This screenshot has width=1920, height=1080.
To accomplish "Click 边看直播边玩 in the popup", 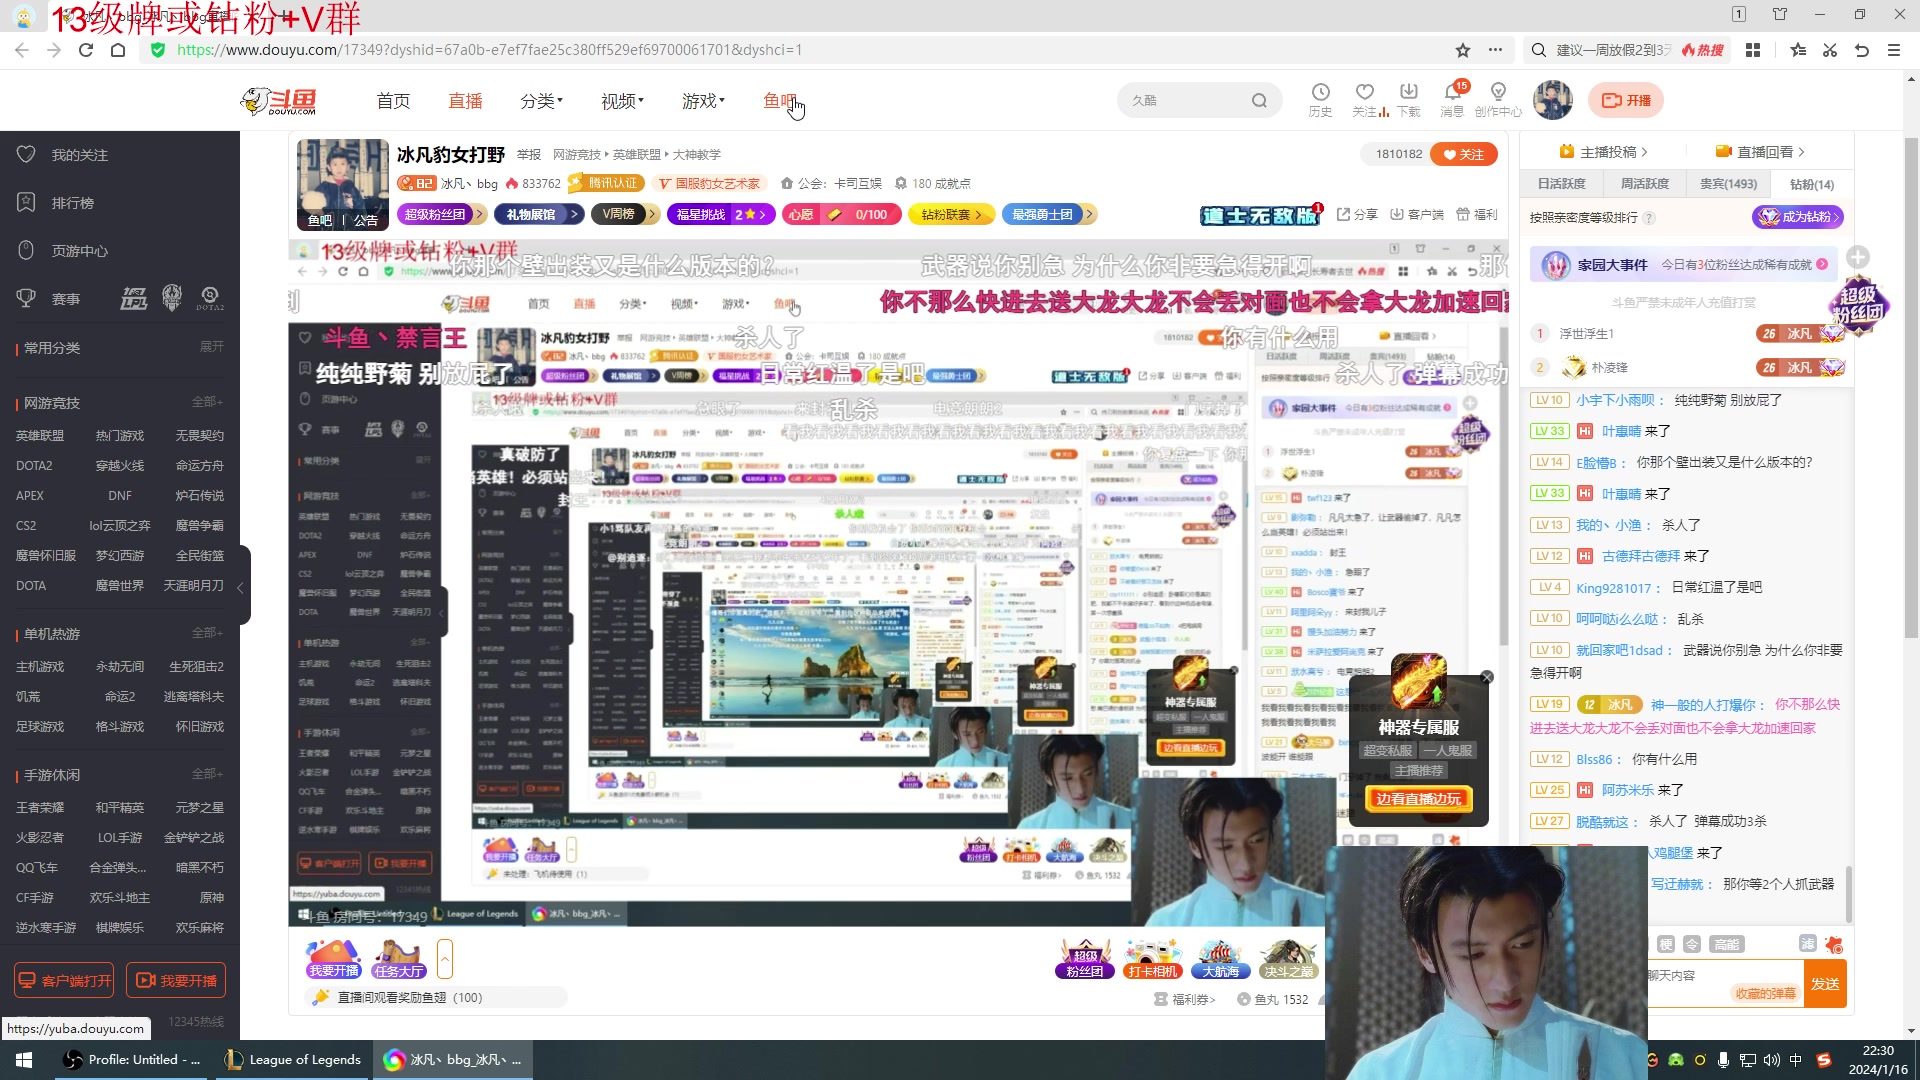I will (x=1418, y=799).
